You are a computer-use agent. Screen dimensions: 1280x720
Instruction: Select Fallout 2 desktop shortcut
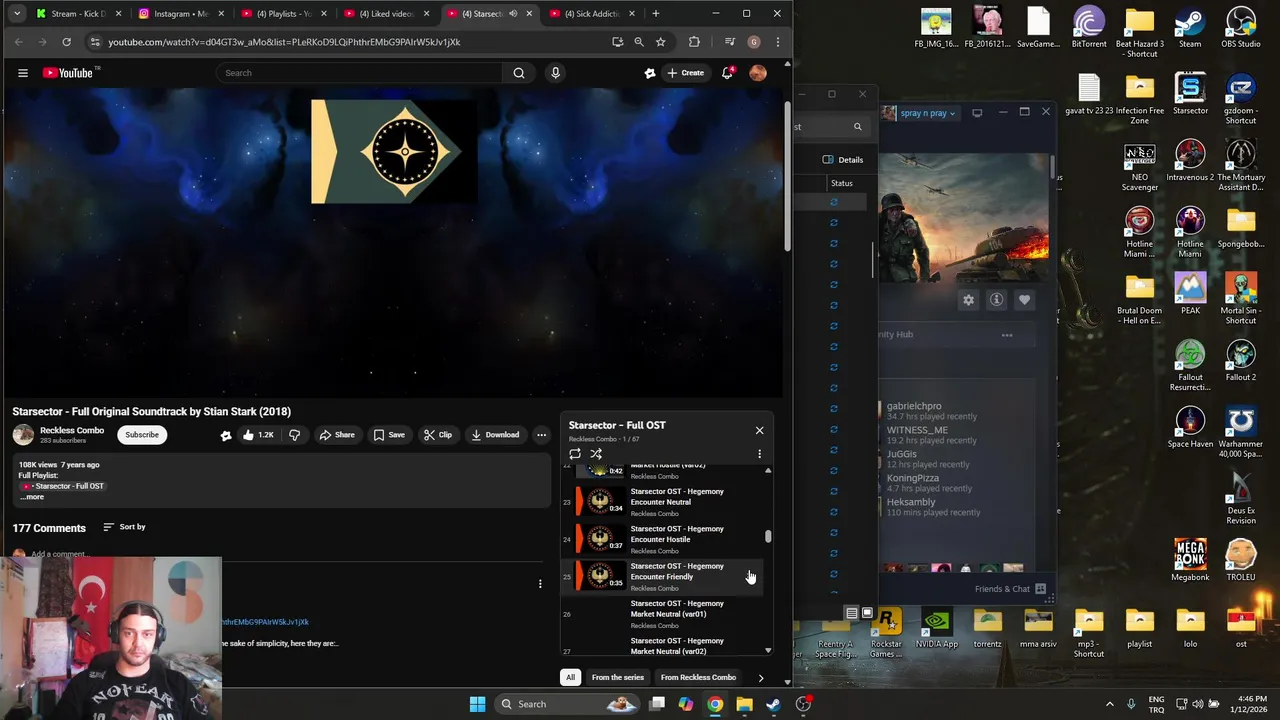(1241, 360)
